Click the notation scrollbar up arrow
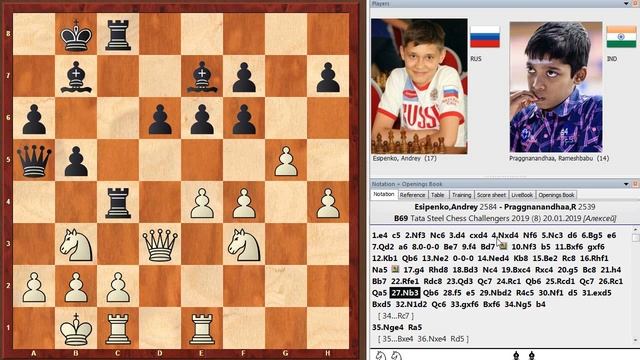 (x=636, y=229)
